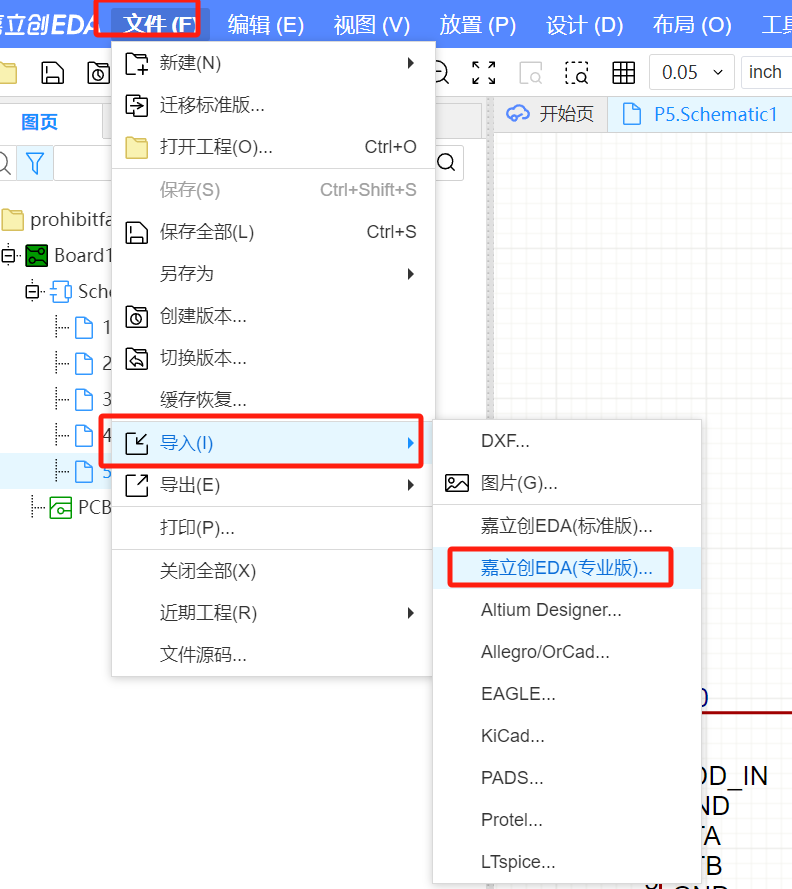792x889 pixels.
Task: Collapse the Board1 tree node
Action: pos(9,255)
